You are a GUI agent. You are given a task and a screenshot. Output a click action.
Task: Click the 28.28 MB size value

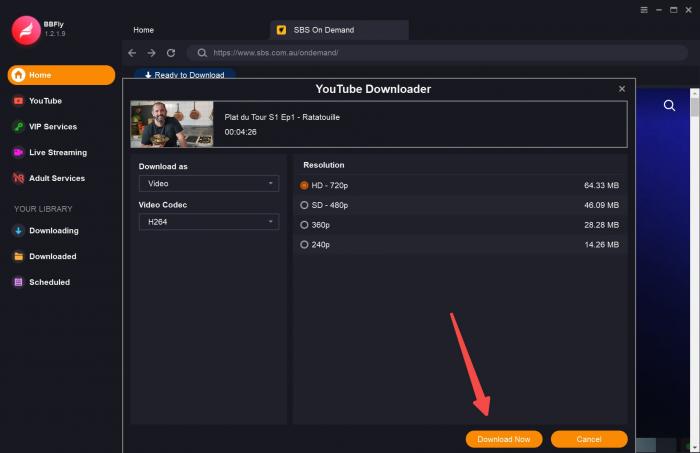(x=601, y=225)
